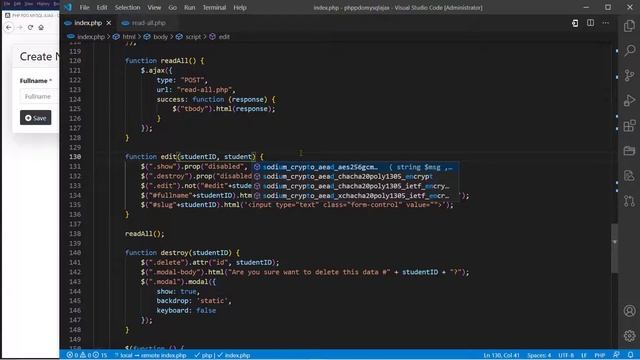Click the feedback icon in status bar
The width and height of the screenshot is (640, 360).
pos(616,355)
